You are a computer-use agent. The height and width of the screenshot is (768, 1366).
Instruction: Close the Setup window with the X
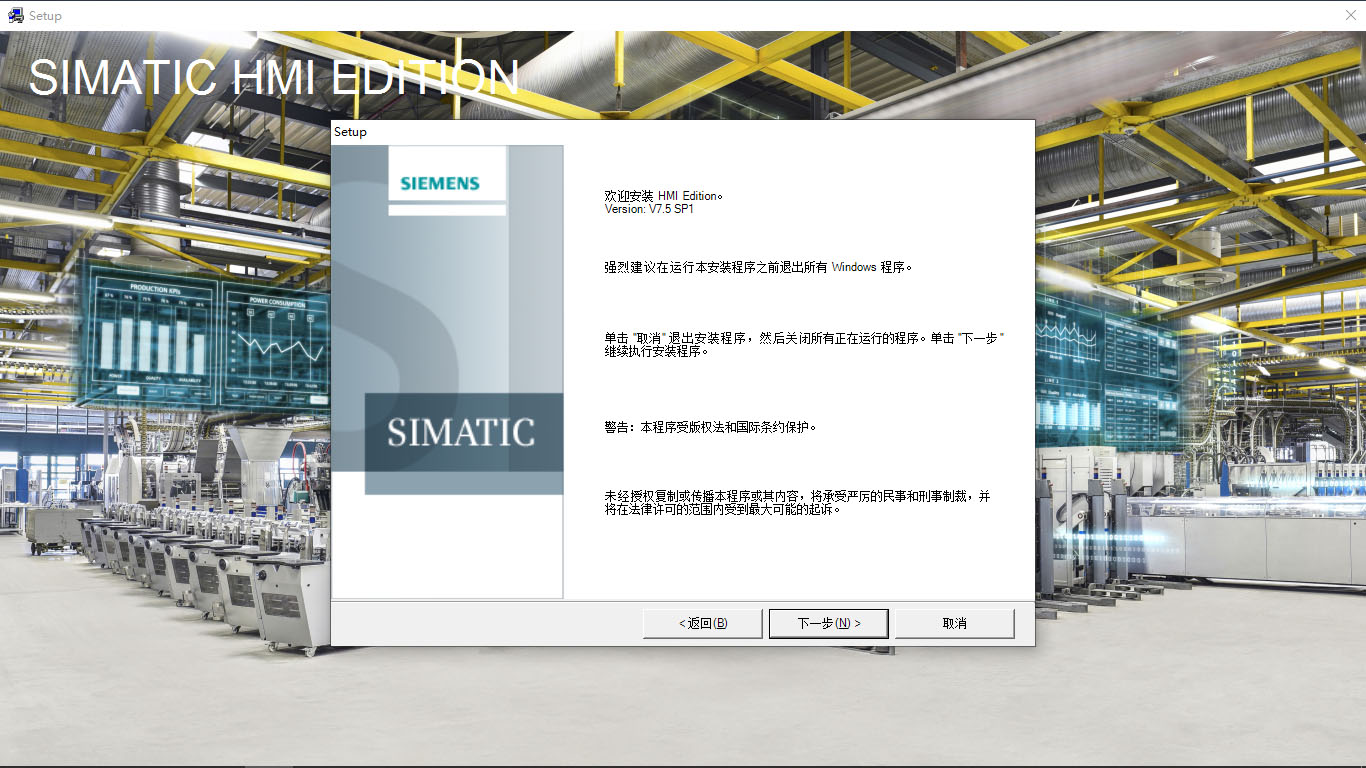pos(1350,15)
